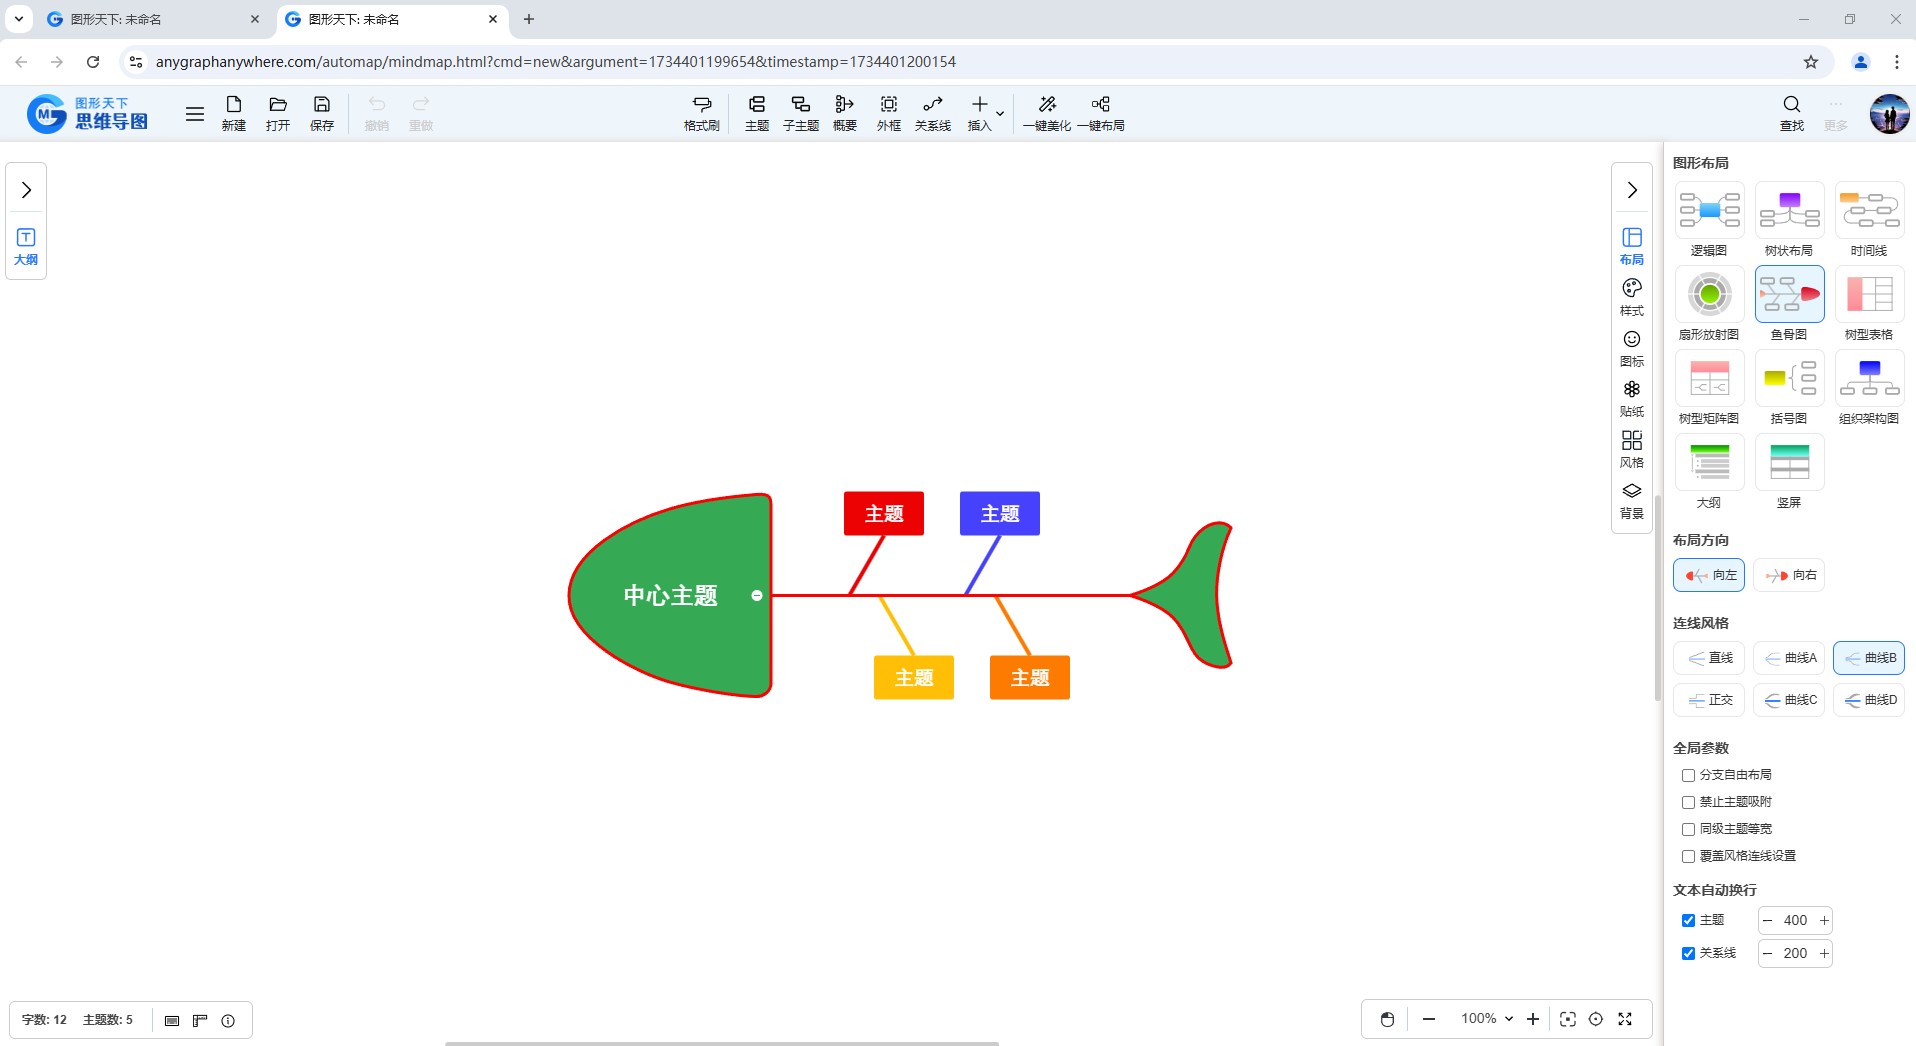The image size is (1916, 1046).
Task: Open the 贴纸 sticker panel
Action: 1631,397
